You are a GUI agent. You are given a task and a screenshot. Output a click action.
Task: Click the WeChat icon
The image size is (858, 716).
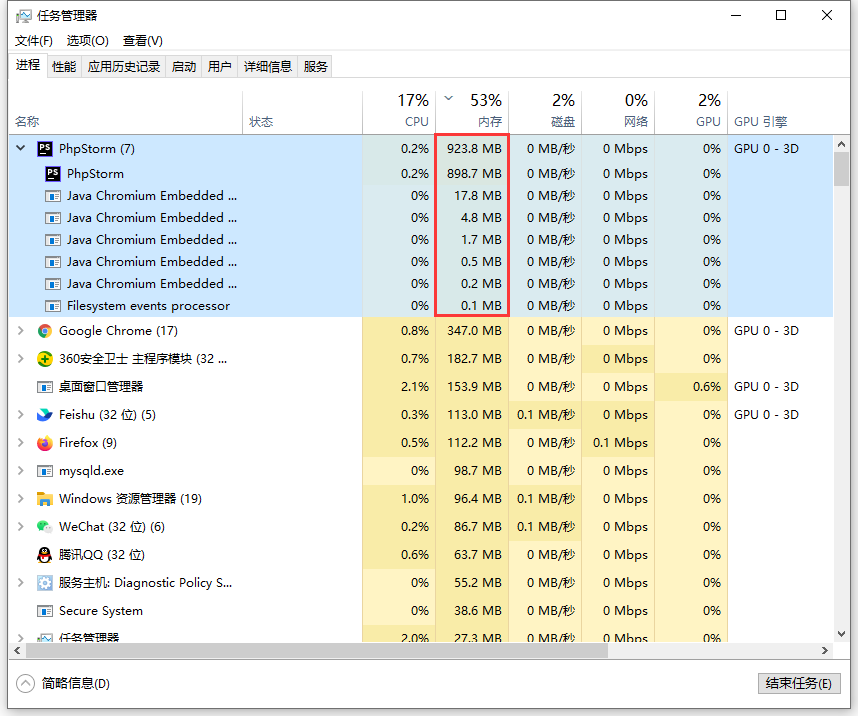[45, 527]
